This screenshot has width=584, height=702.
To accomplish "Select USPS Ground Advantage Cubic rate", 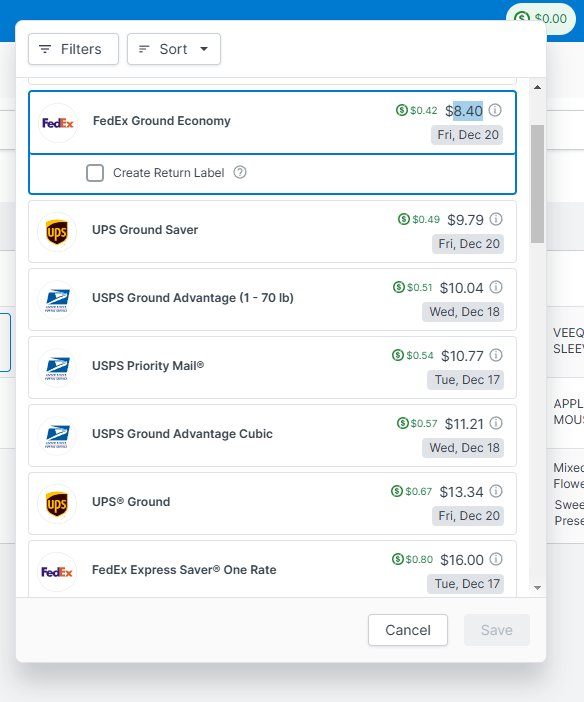I will 272,436.
